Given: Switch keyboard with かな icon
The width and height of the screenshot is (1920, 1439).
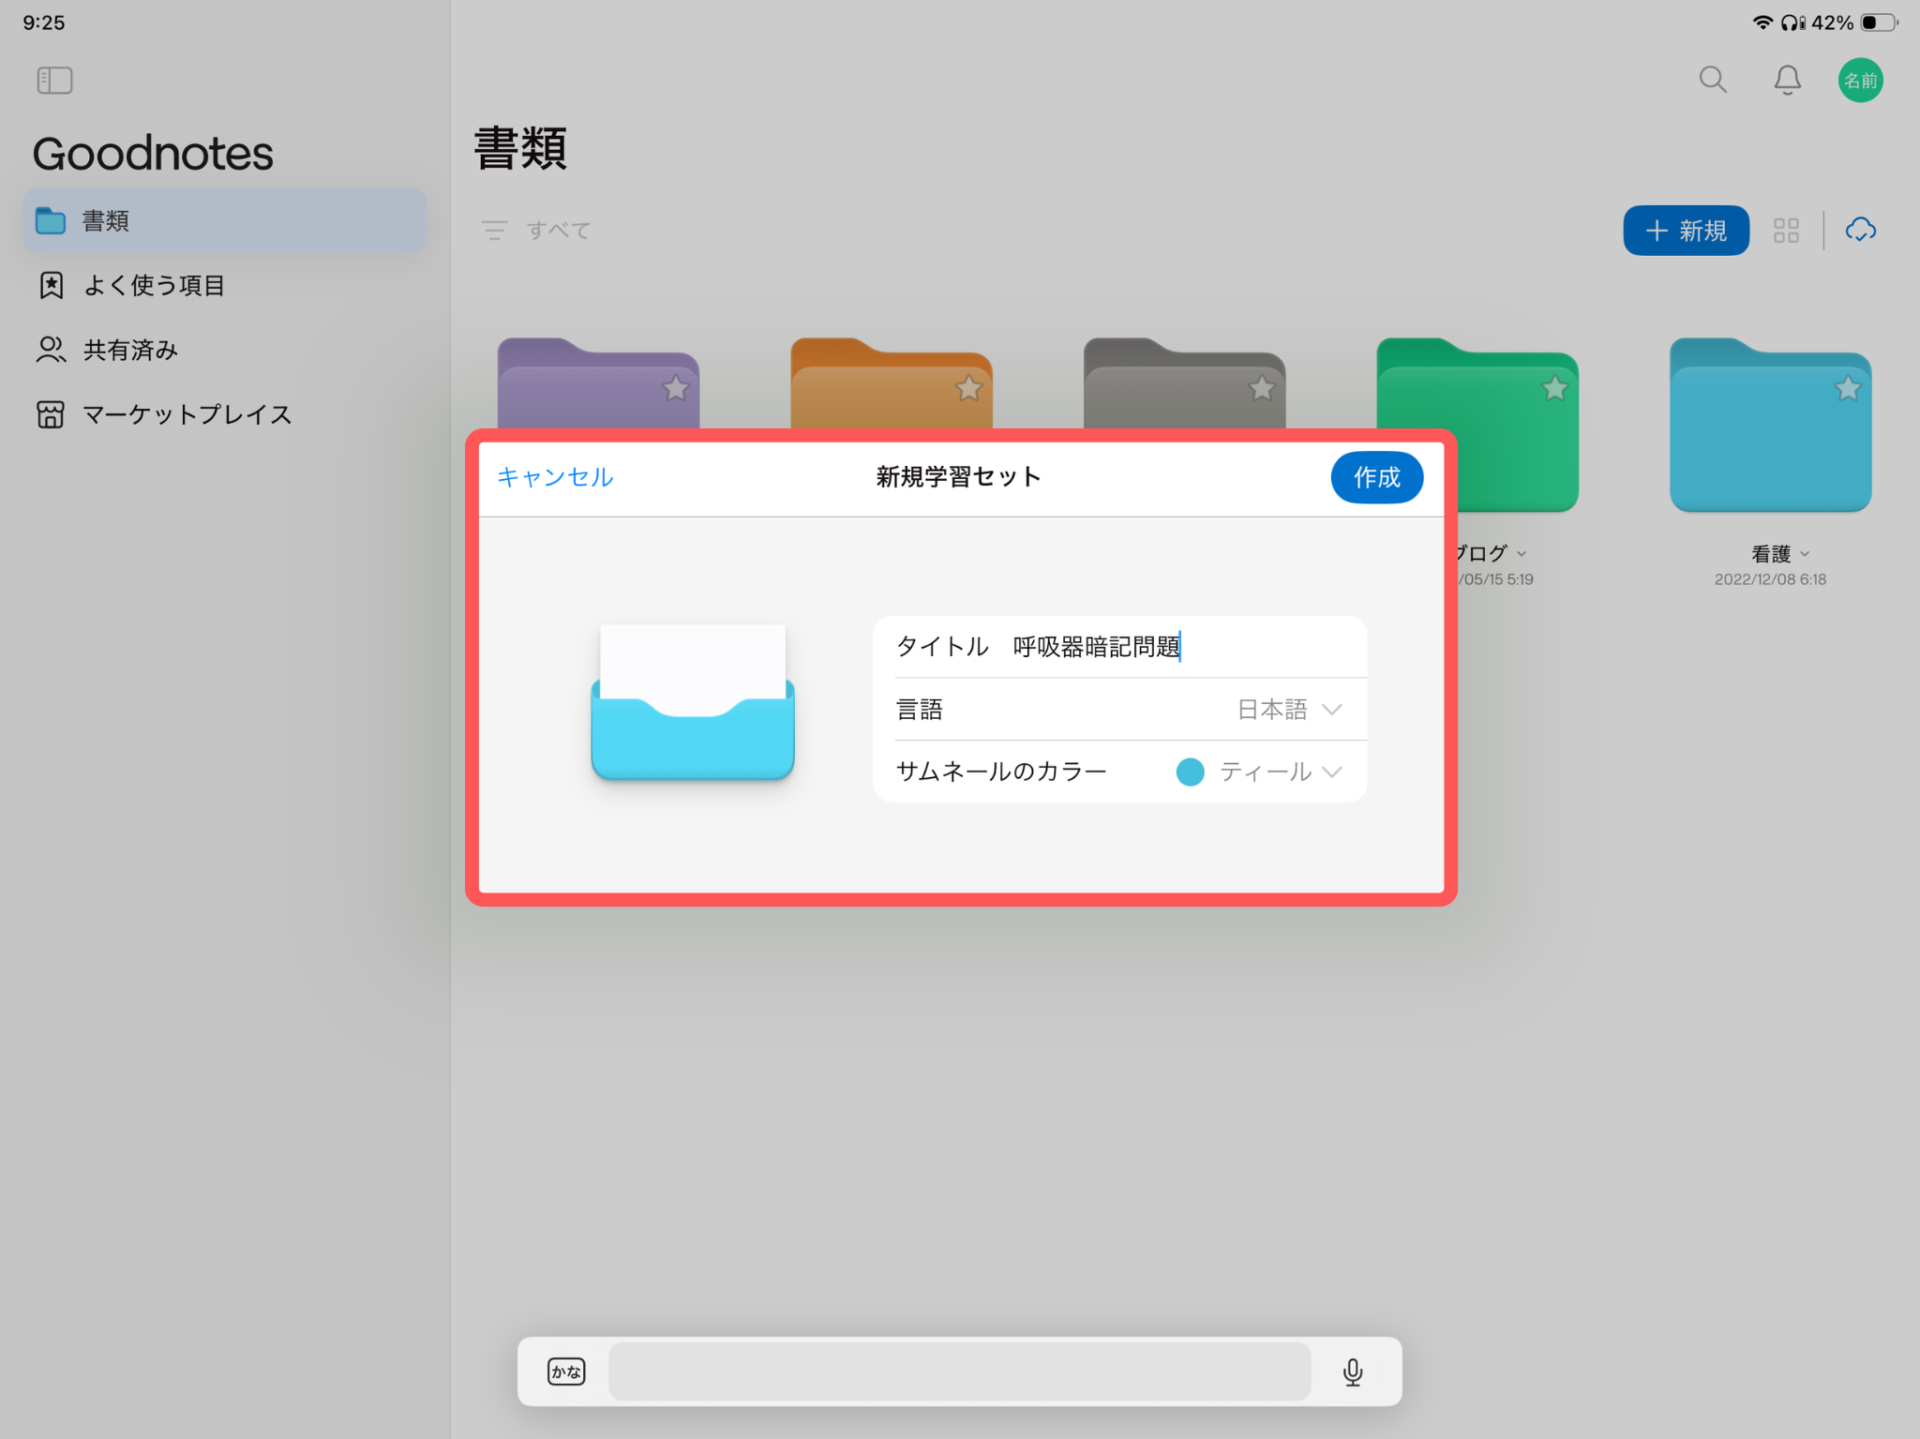Looking at the screenshot, I should pyautogui.click(x=566, y=1372).
